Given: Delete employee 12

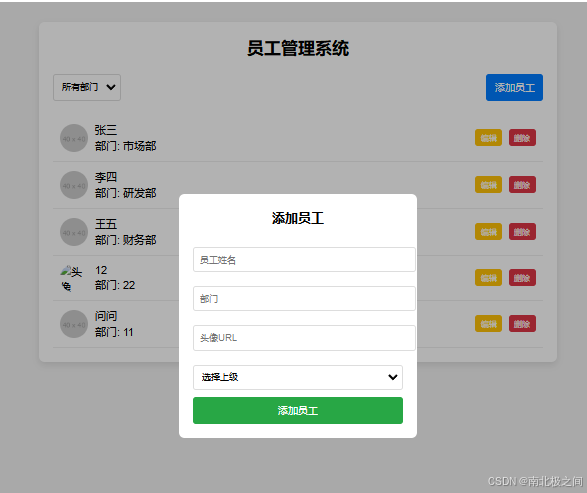Looking at the screenshot, I should (x=522, y=278).
